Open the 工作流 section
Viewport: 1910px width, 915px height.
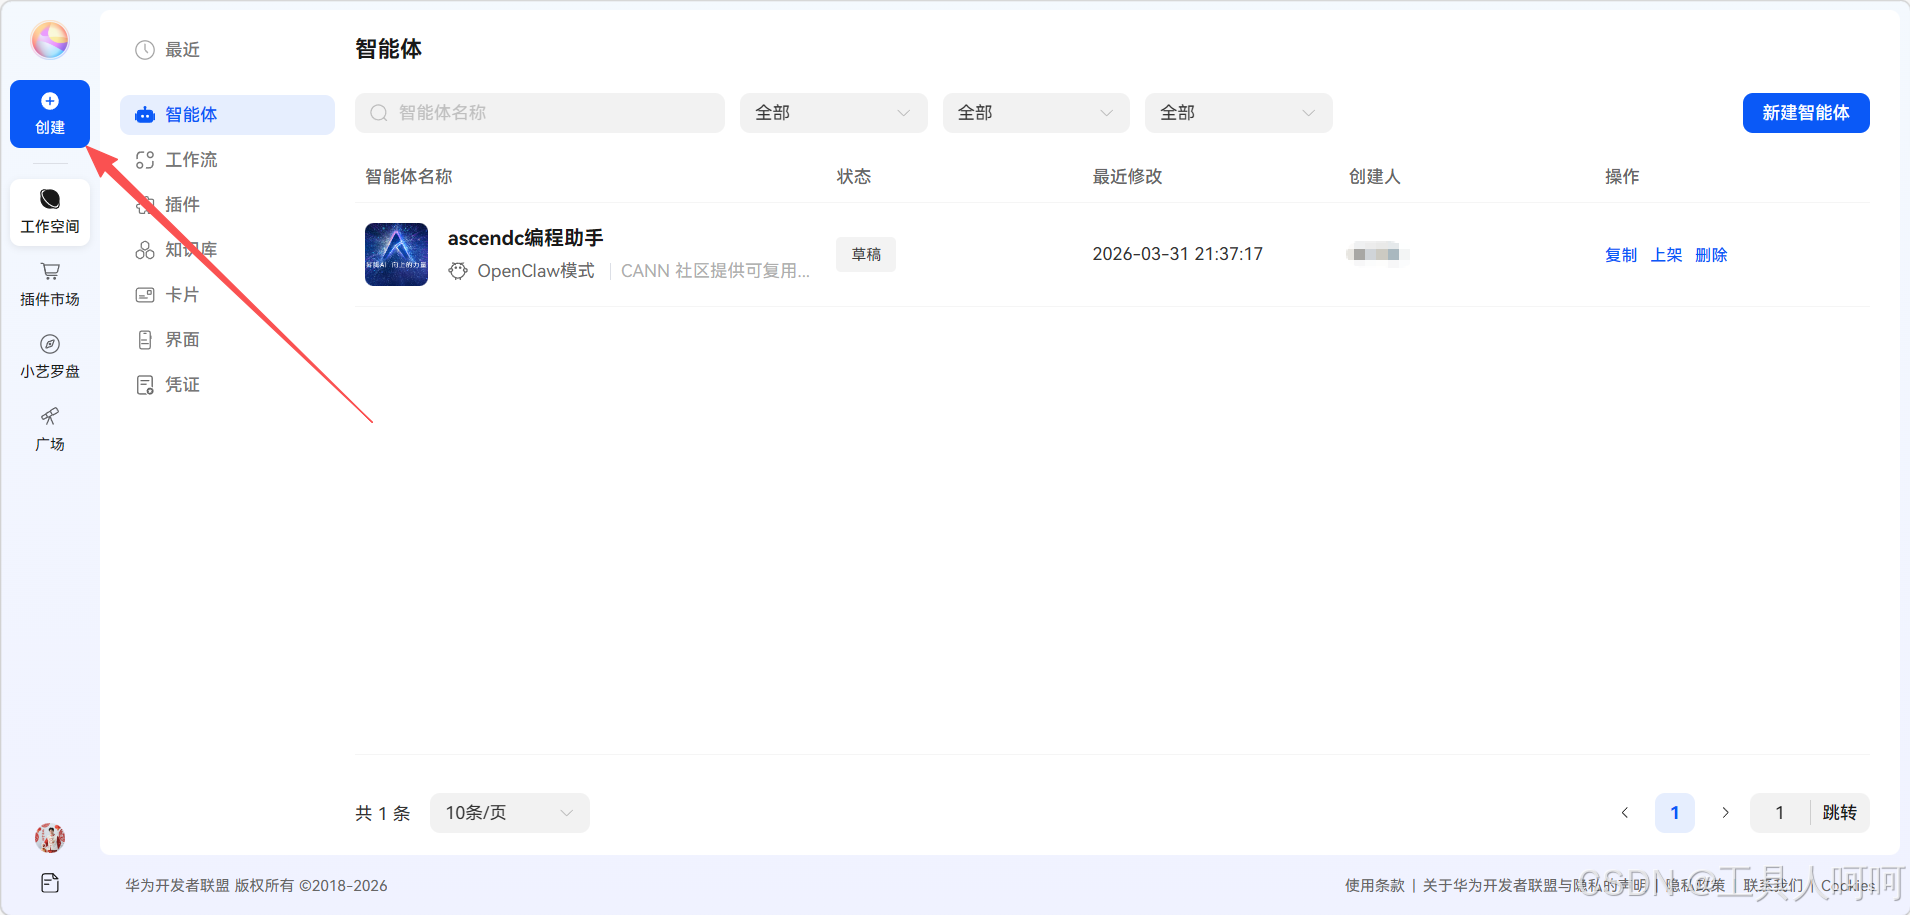pyautogui.click(x=191, y=159)
